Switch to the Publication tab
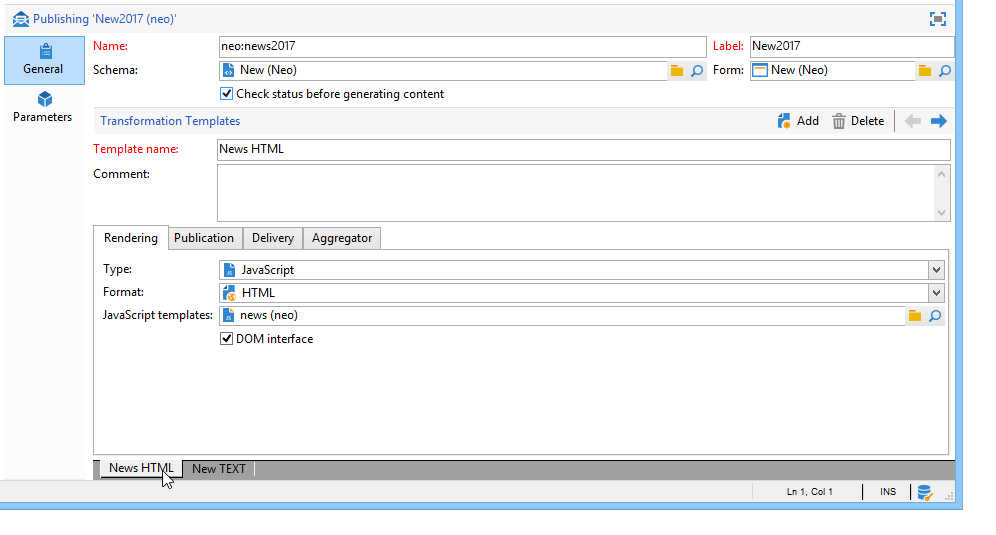Screen dimensions: 996x535 pos(204,238)
